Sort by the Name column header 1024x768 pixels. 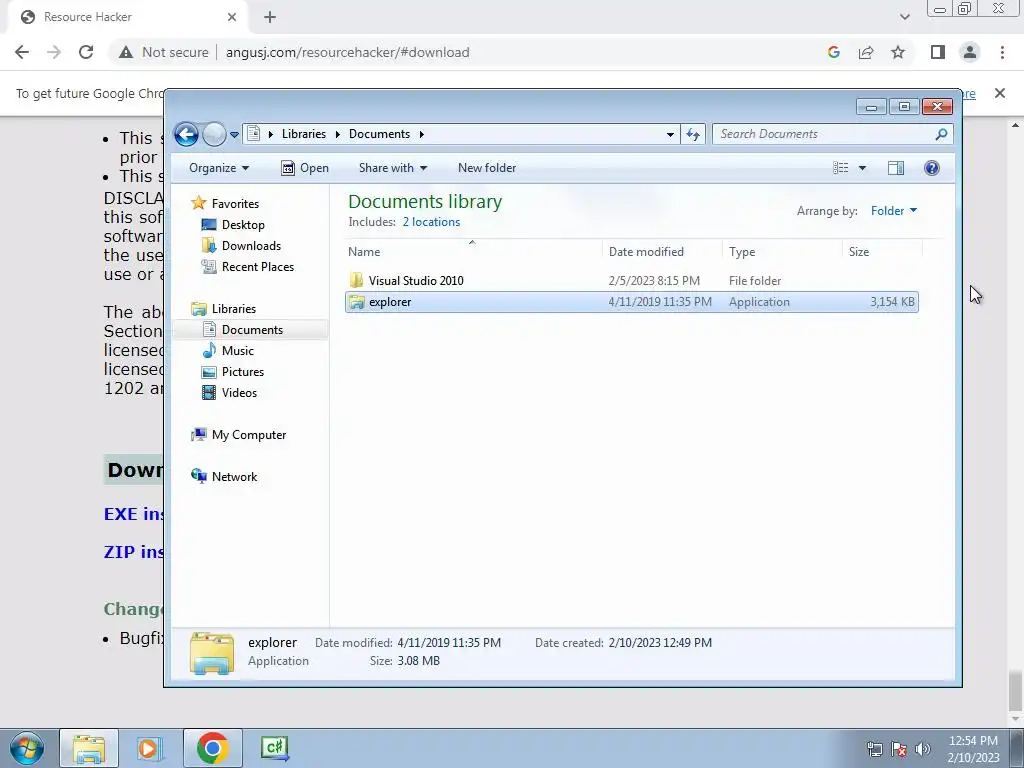click(472, 252)
